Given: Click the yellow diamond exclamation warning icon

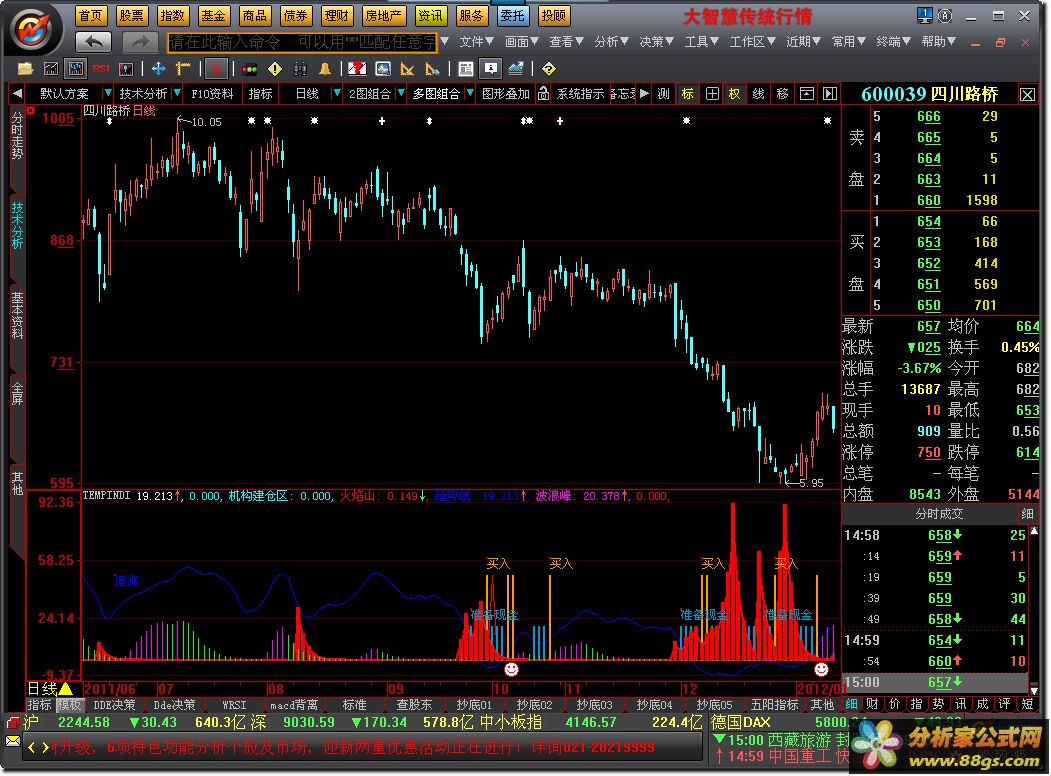Looking at the screenshot, I should click(275, 69).
